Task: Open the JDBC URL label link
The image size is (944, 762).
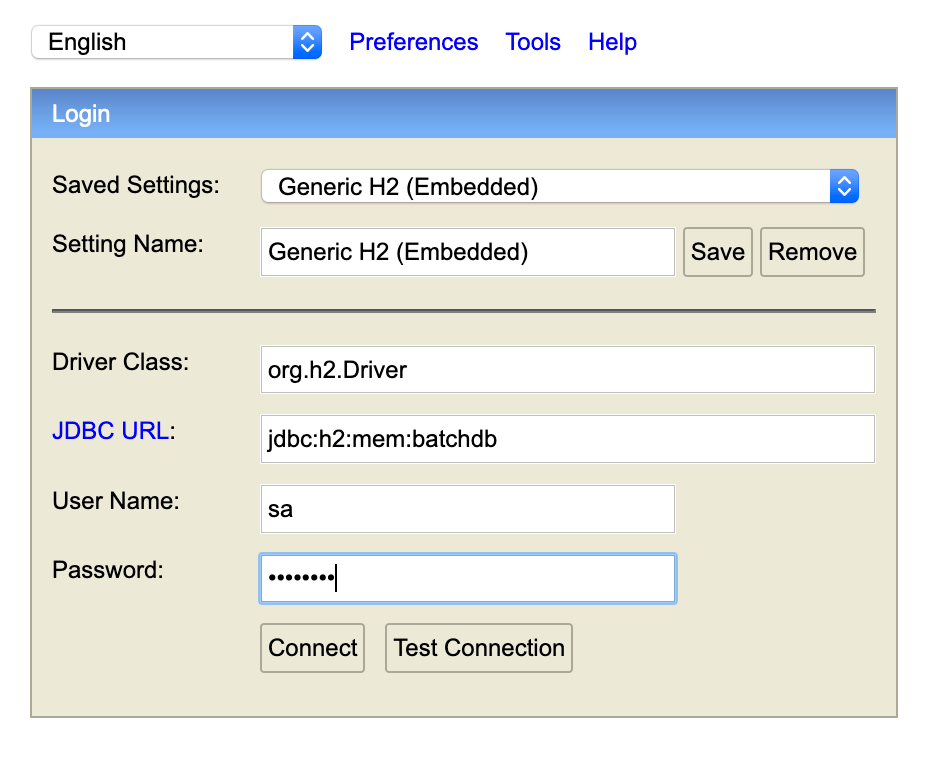Action: tap(111, 431)
